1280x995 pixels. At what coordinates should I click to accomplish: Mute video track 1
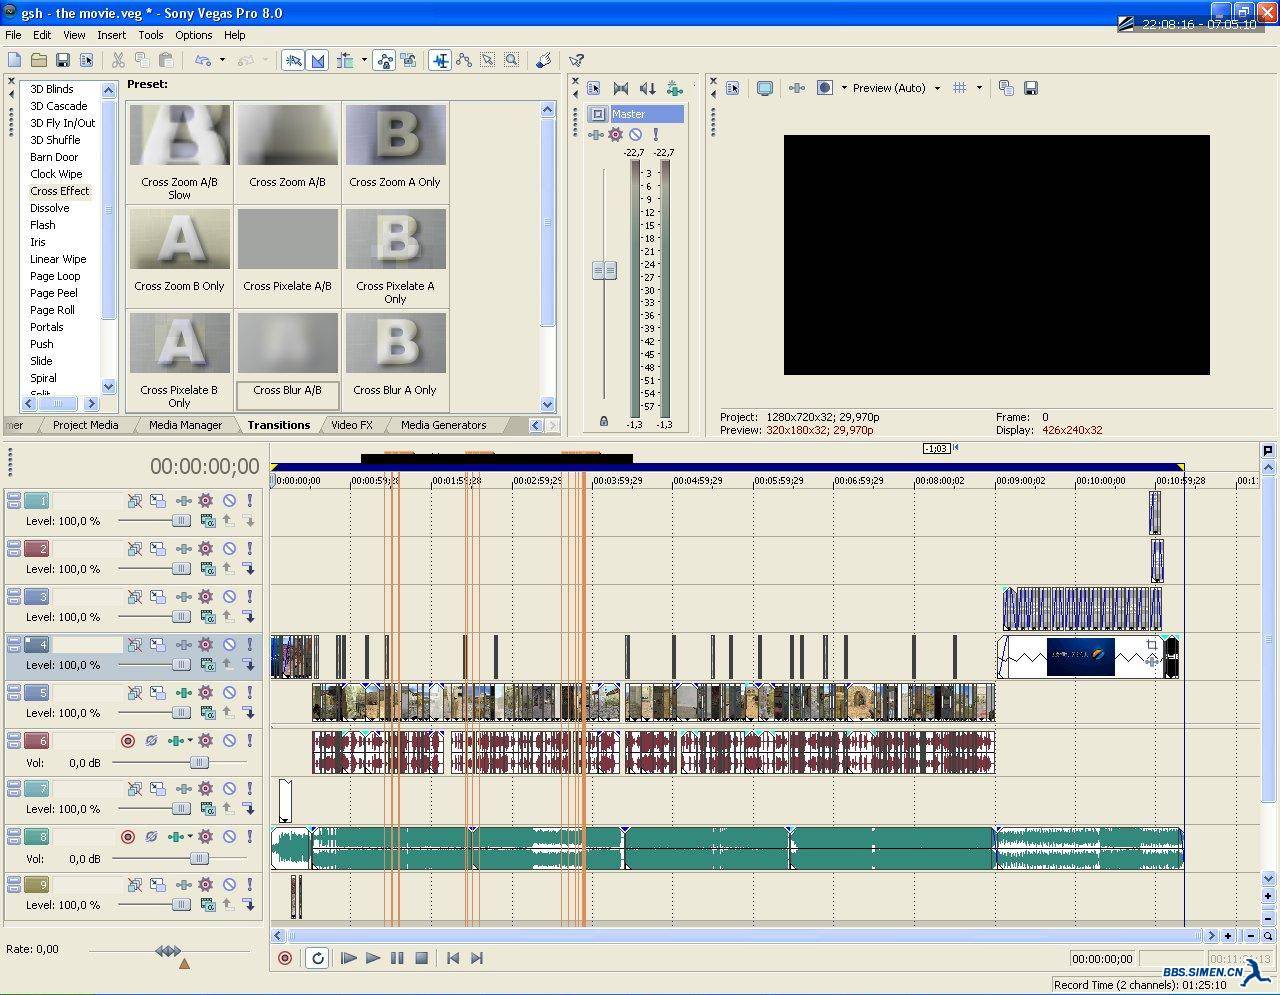(x=229, y=501)
